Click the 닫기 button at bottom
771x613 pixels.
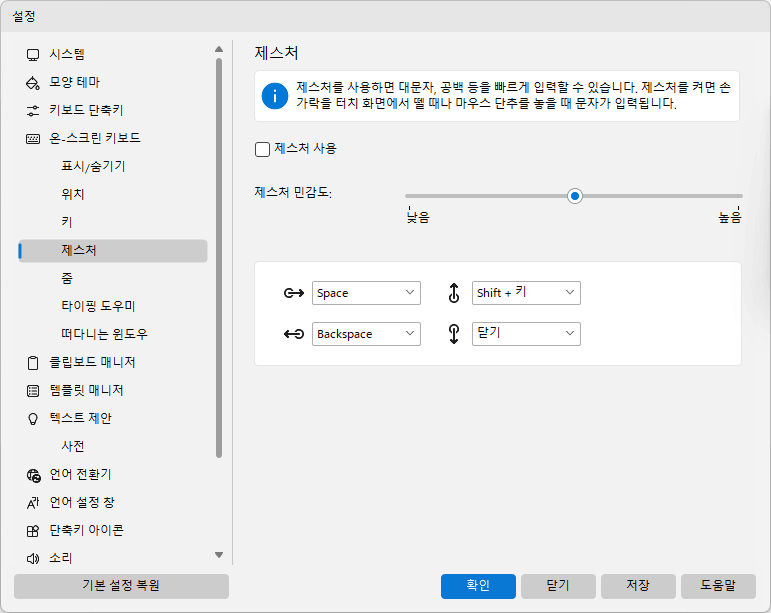pyautogui.click(x=558, y=586)
